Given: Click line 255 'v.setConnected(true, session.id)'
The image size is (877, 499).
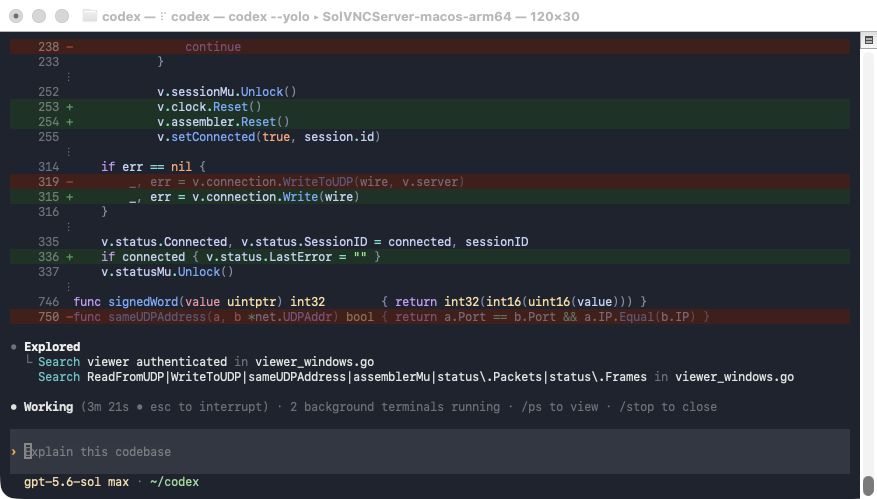Looking at the screenshot, I should [x=430, y=137].
